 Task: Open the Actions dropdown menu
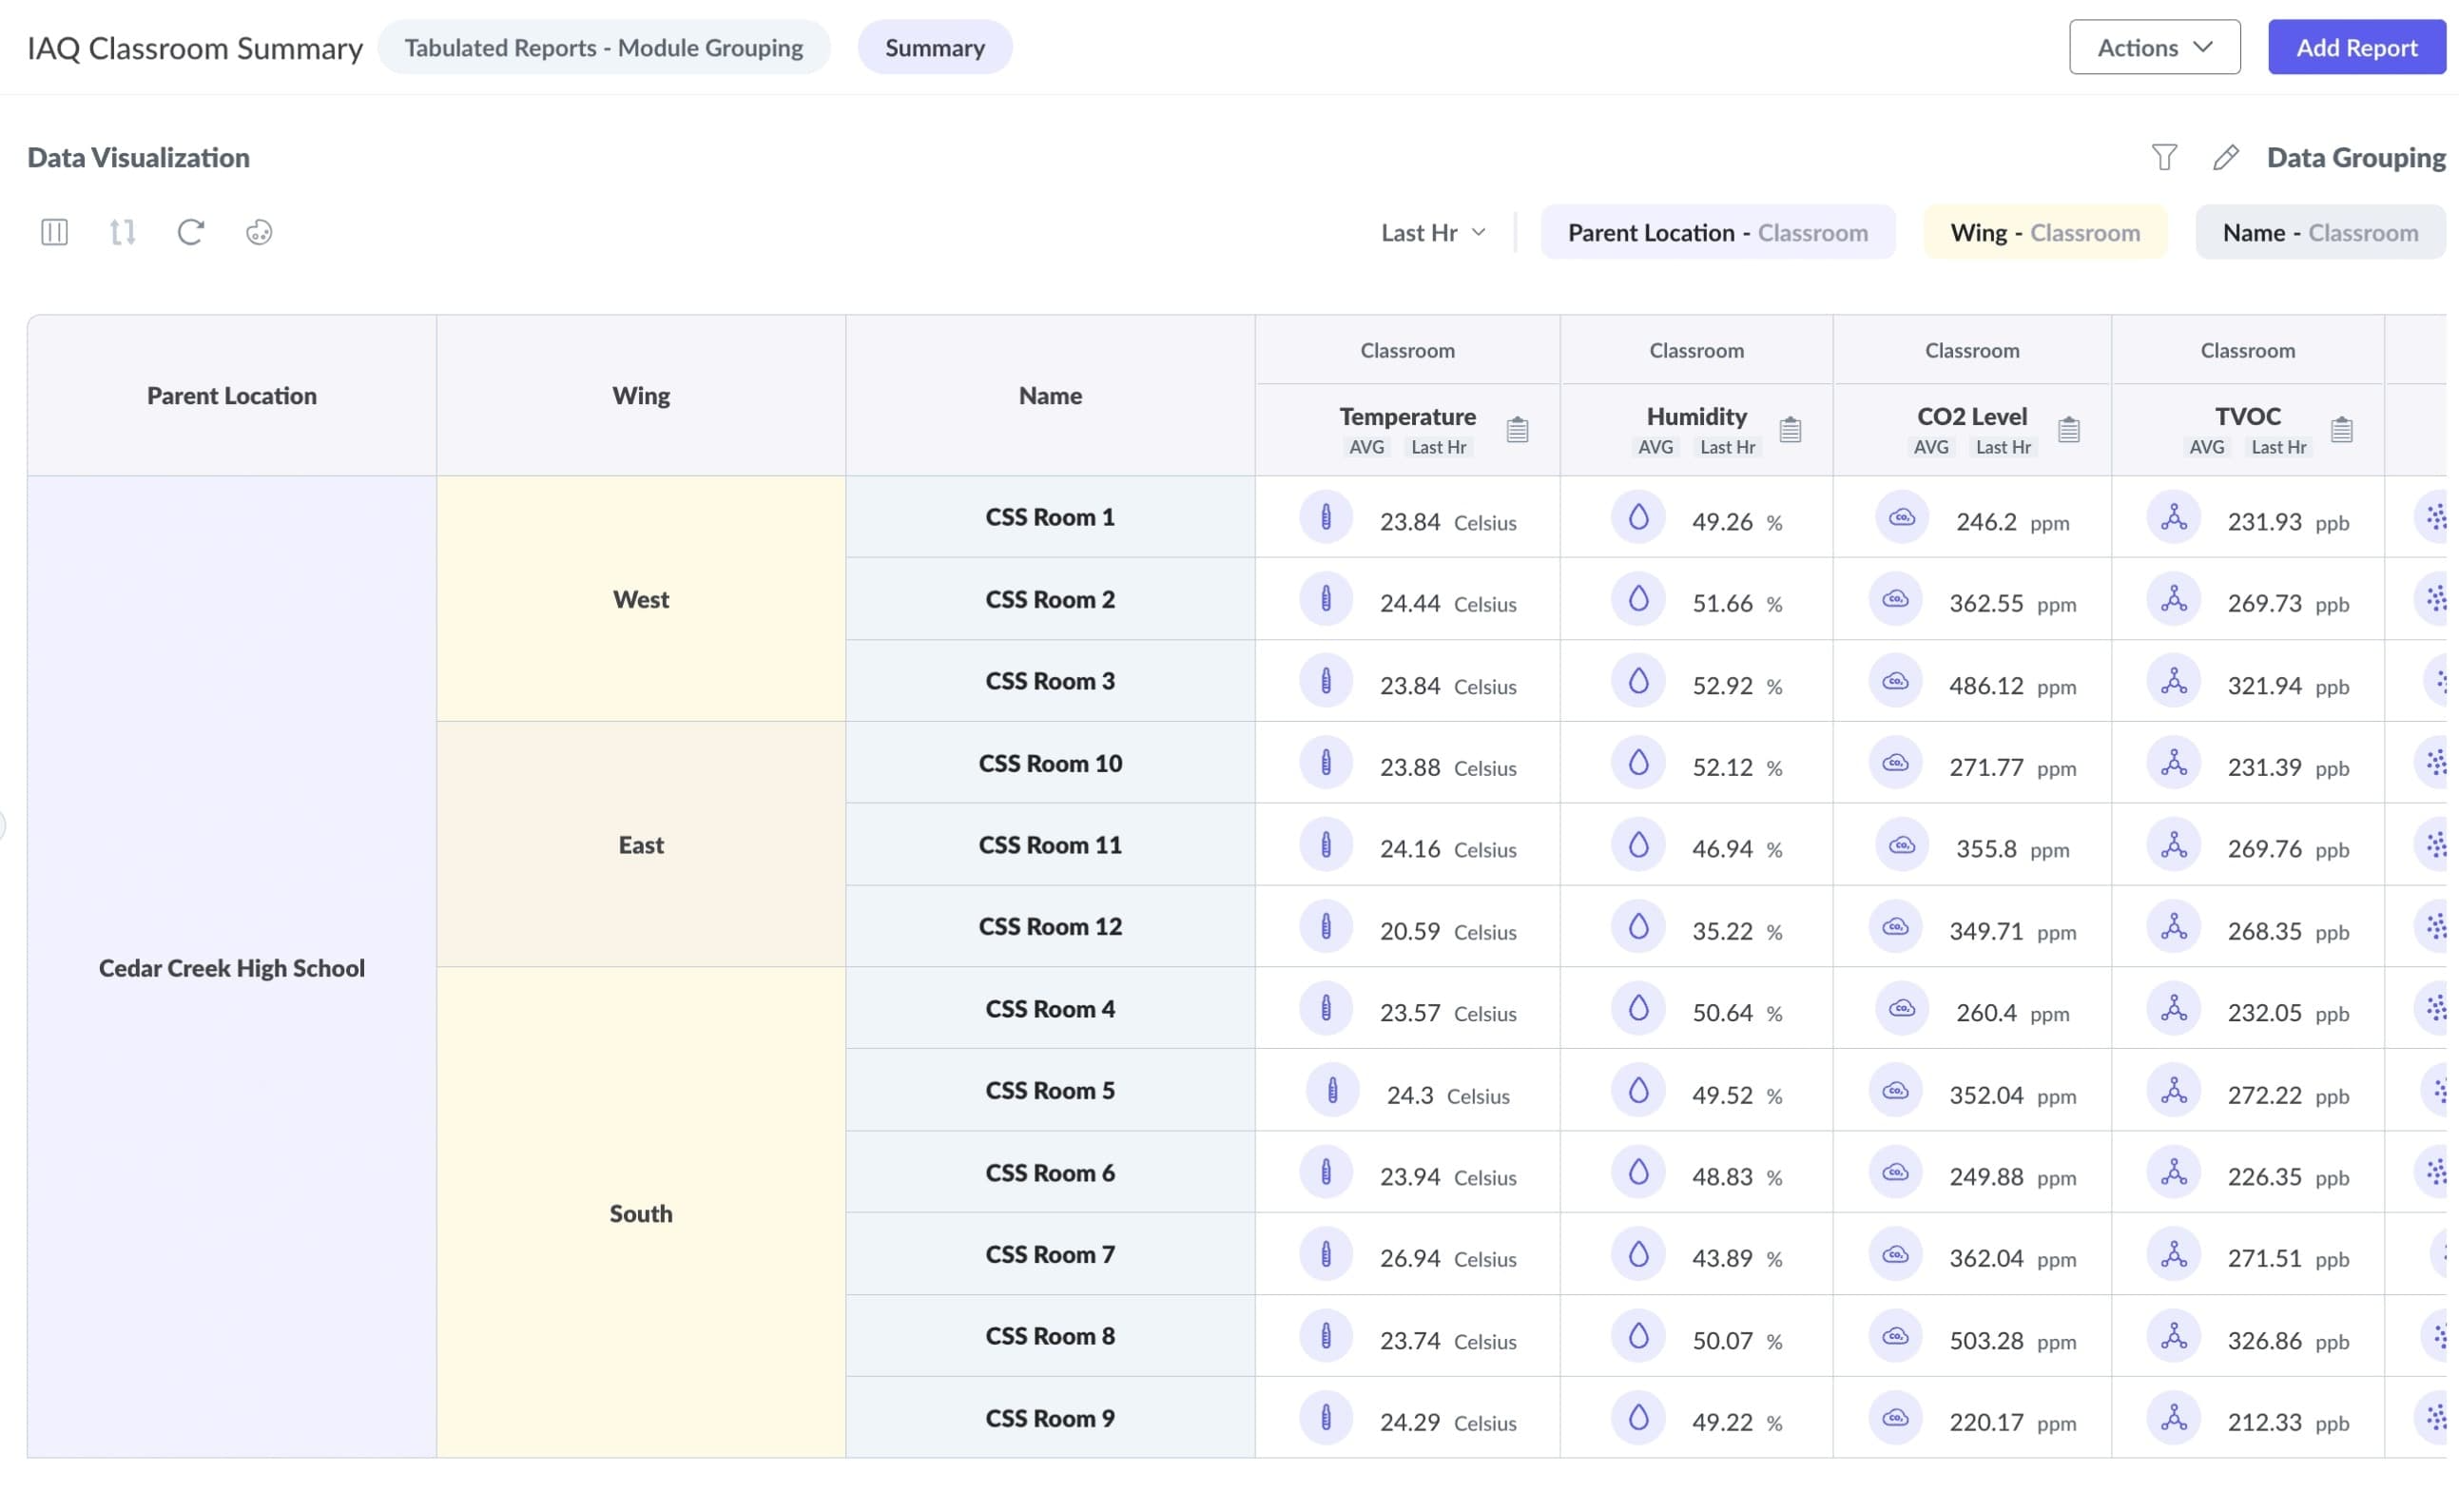(2154, 47)
